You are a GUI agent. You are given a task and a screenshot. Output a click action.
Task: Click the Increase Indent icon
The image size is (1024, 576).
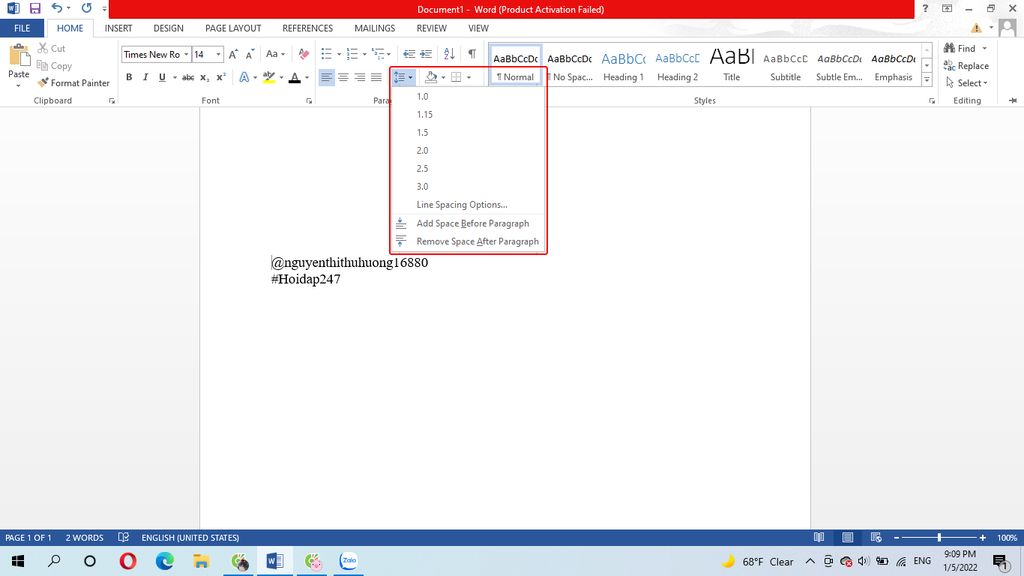[x=426, y=54]
